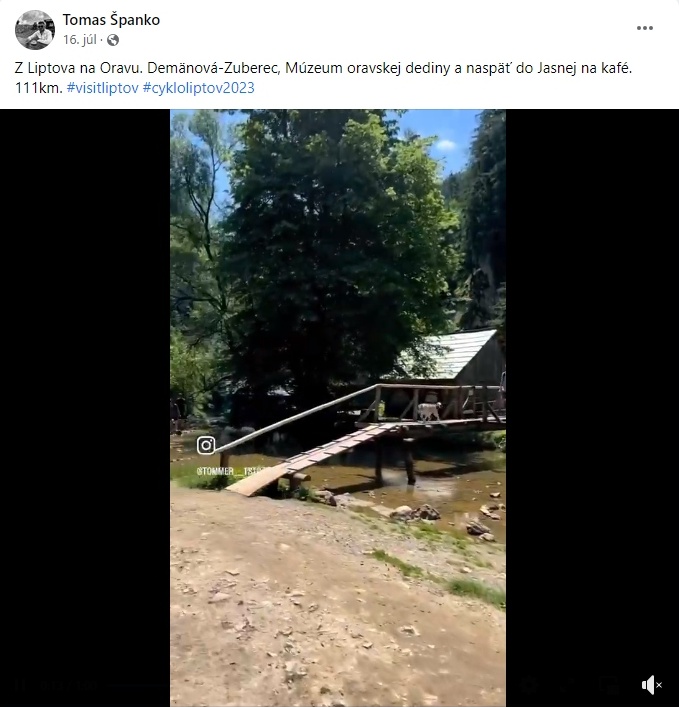This screenshot has height=707, width=679.
Task: Click the post caption about Demänová-Zuberec
Action: (323, 78)
